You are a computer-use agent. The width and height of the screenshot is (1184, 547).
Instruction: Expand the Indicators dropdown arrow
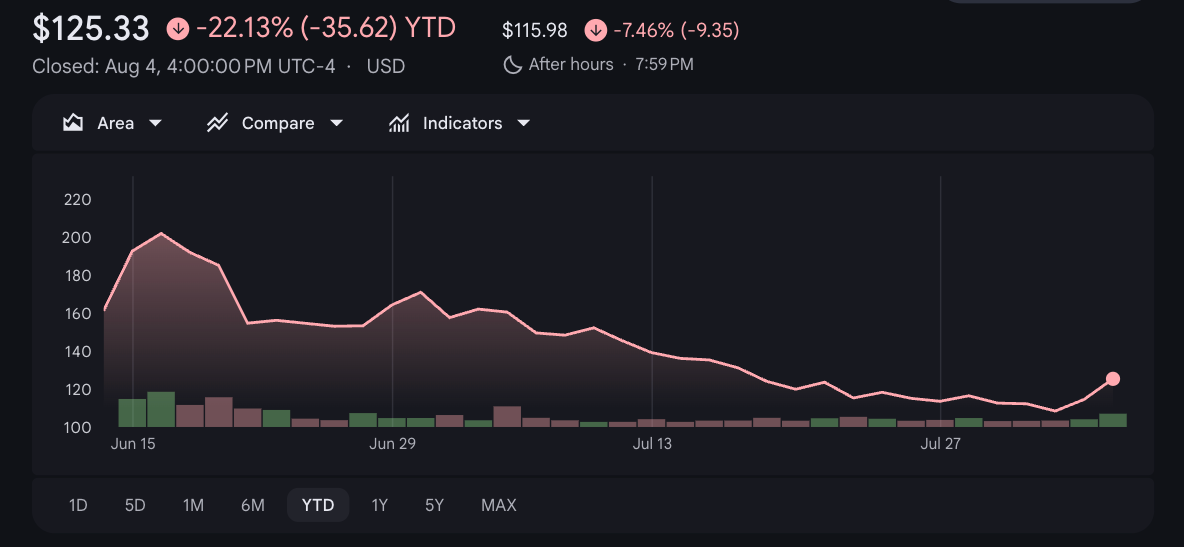[523, 123]
